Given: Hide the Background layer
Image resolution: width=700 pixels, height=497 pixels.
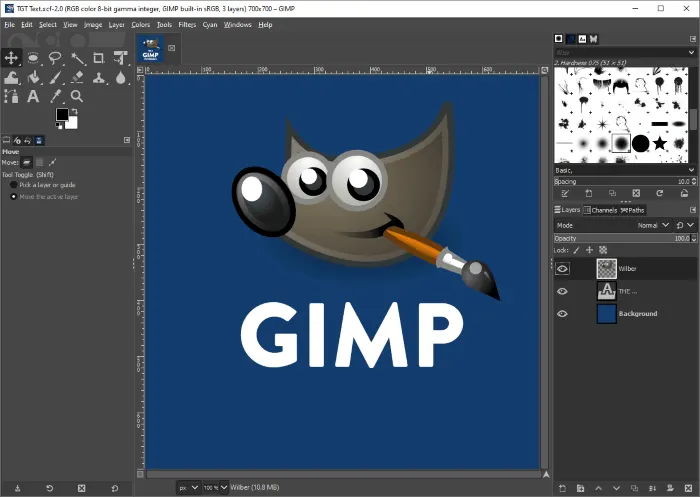Looking at the screenshot, I should (x=562, y=313).
